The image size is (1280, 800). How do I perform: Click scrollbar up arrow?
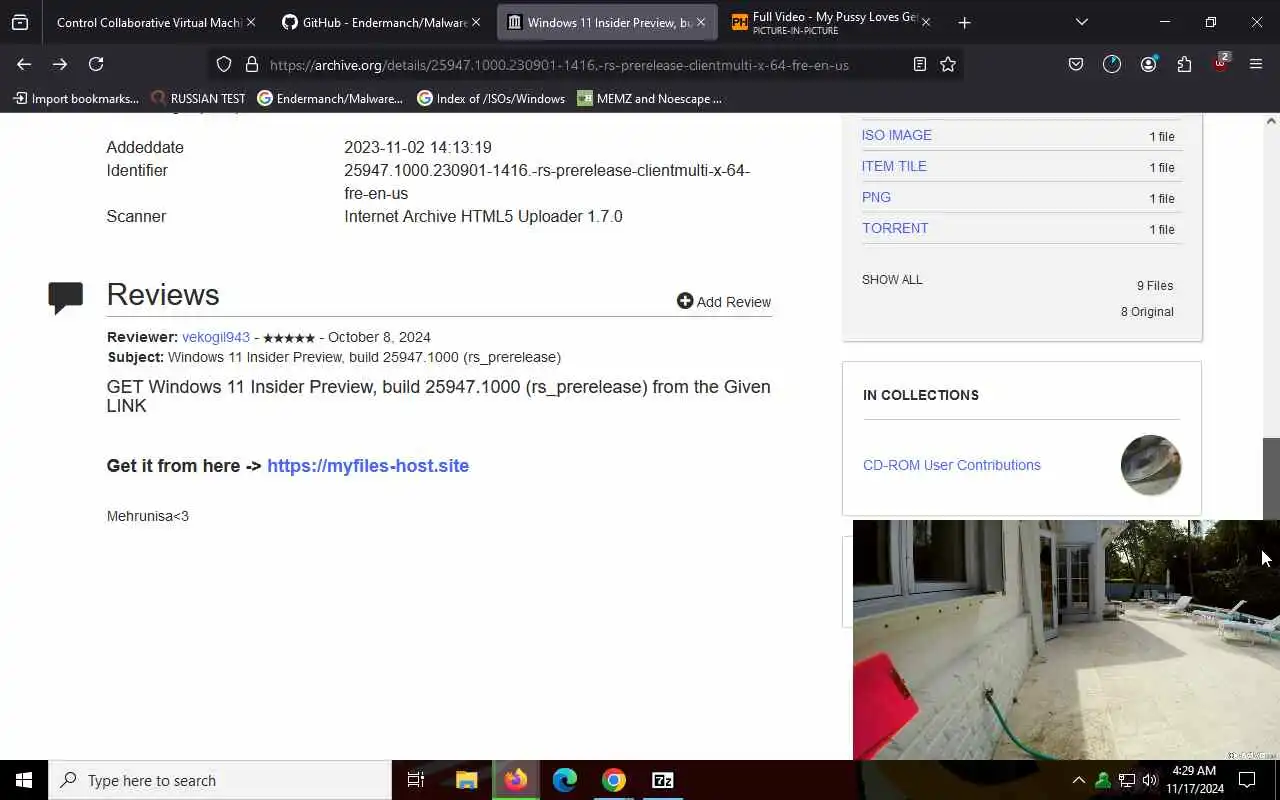click(x=1271, y=121)
